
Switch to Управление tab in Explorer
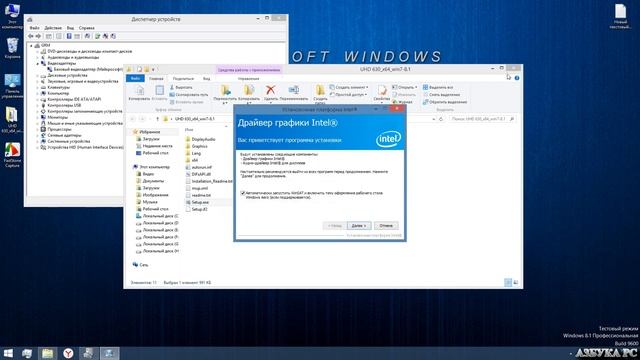(x=248, y=78)
